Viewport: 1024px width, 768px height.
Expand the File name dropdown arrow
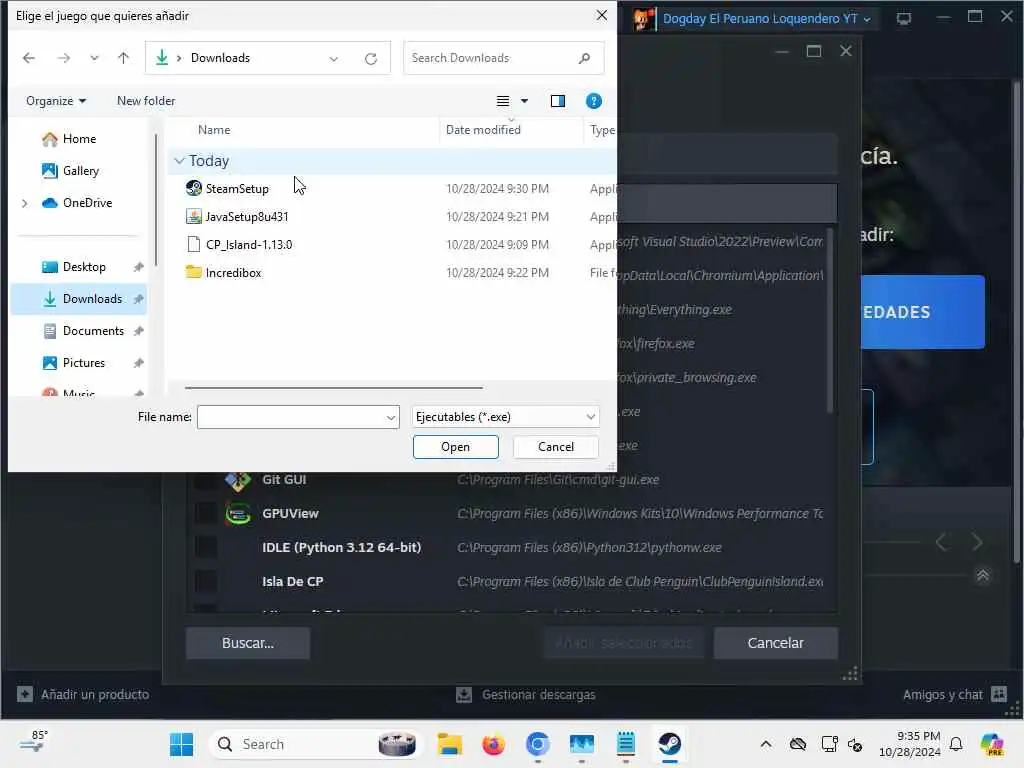tap(391, 417)
